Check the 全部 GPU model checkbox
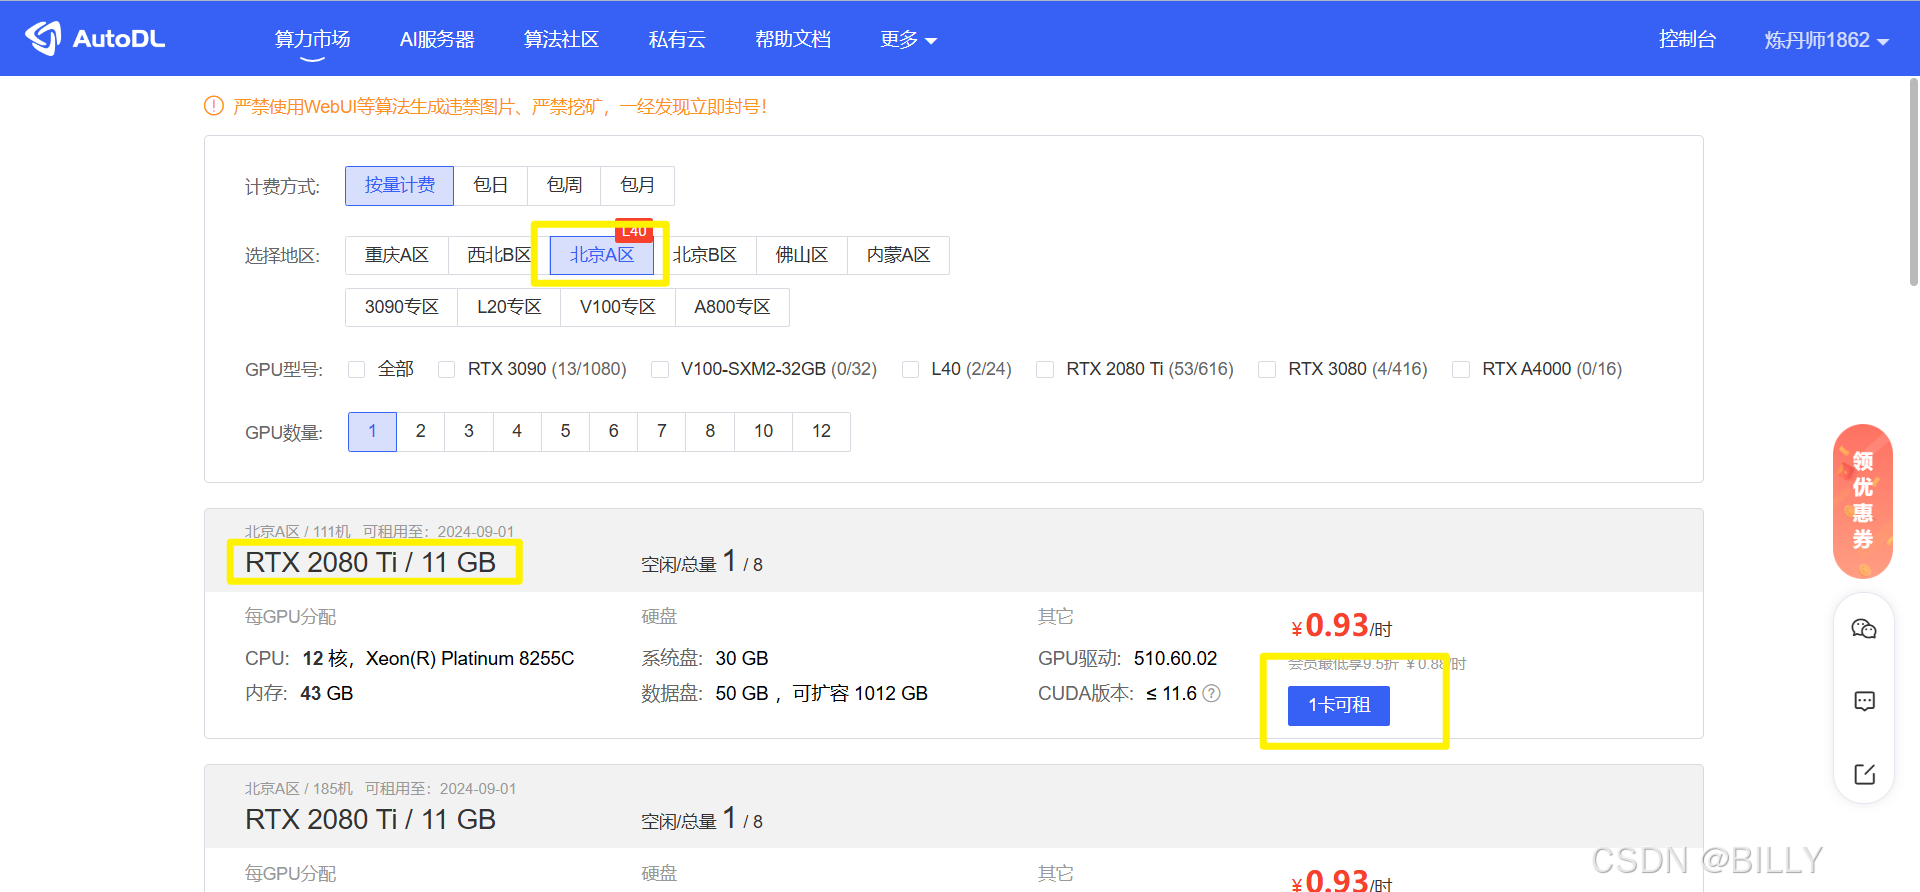Viewport: 1920px width, 892px height. 356,369
